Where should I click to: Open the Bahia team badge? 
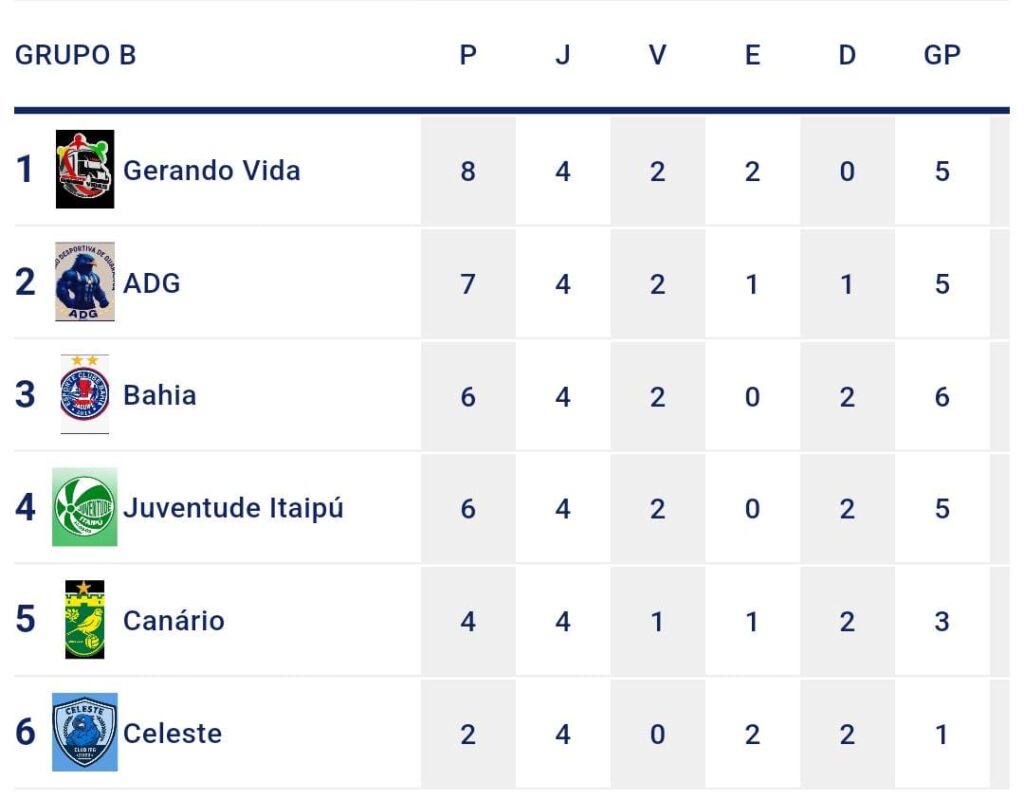(85, 394)
